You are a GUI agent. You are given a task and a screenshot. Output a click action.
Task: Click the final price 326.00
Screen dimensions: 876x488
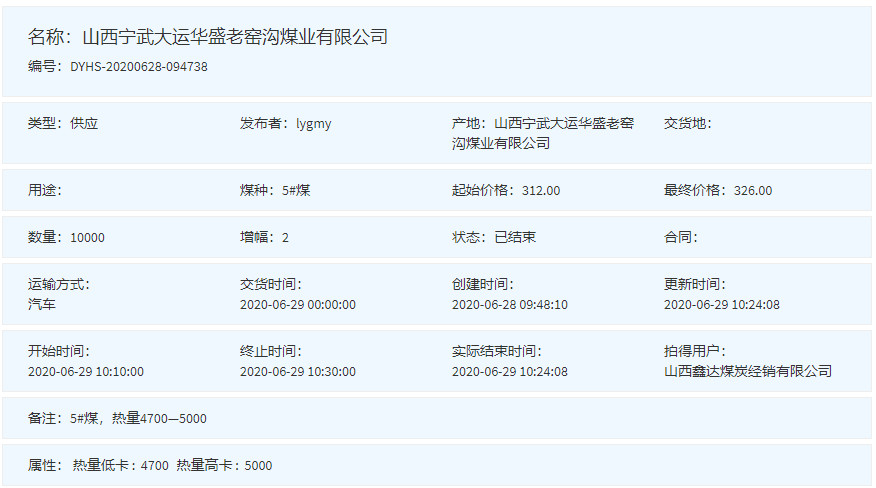[x=753, y=190]
